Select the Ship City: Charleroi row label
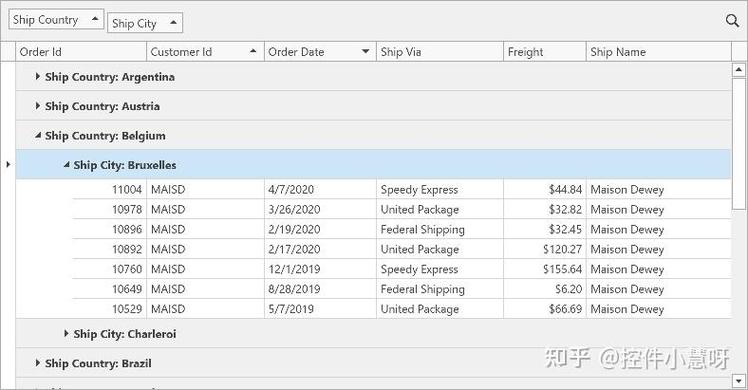Viewport: 748px width, 390px height. point(125,334)
